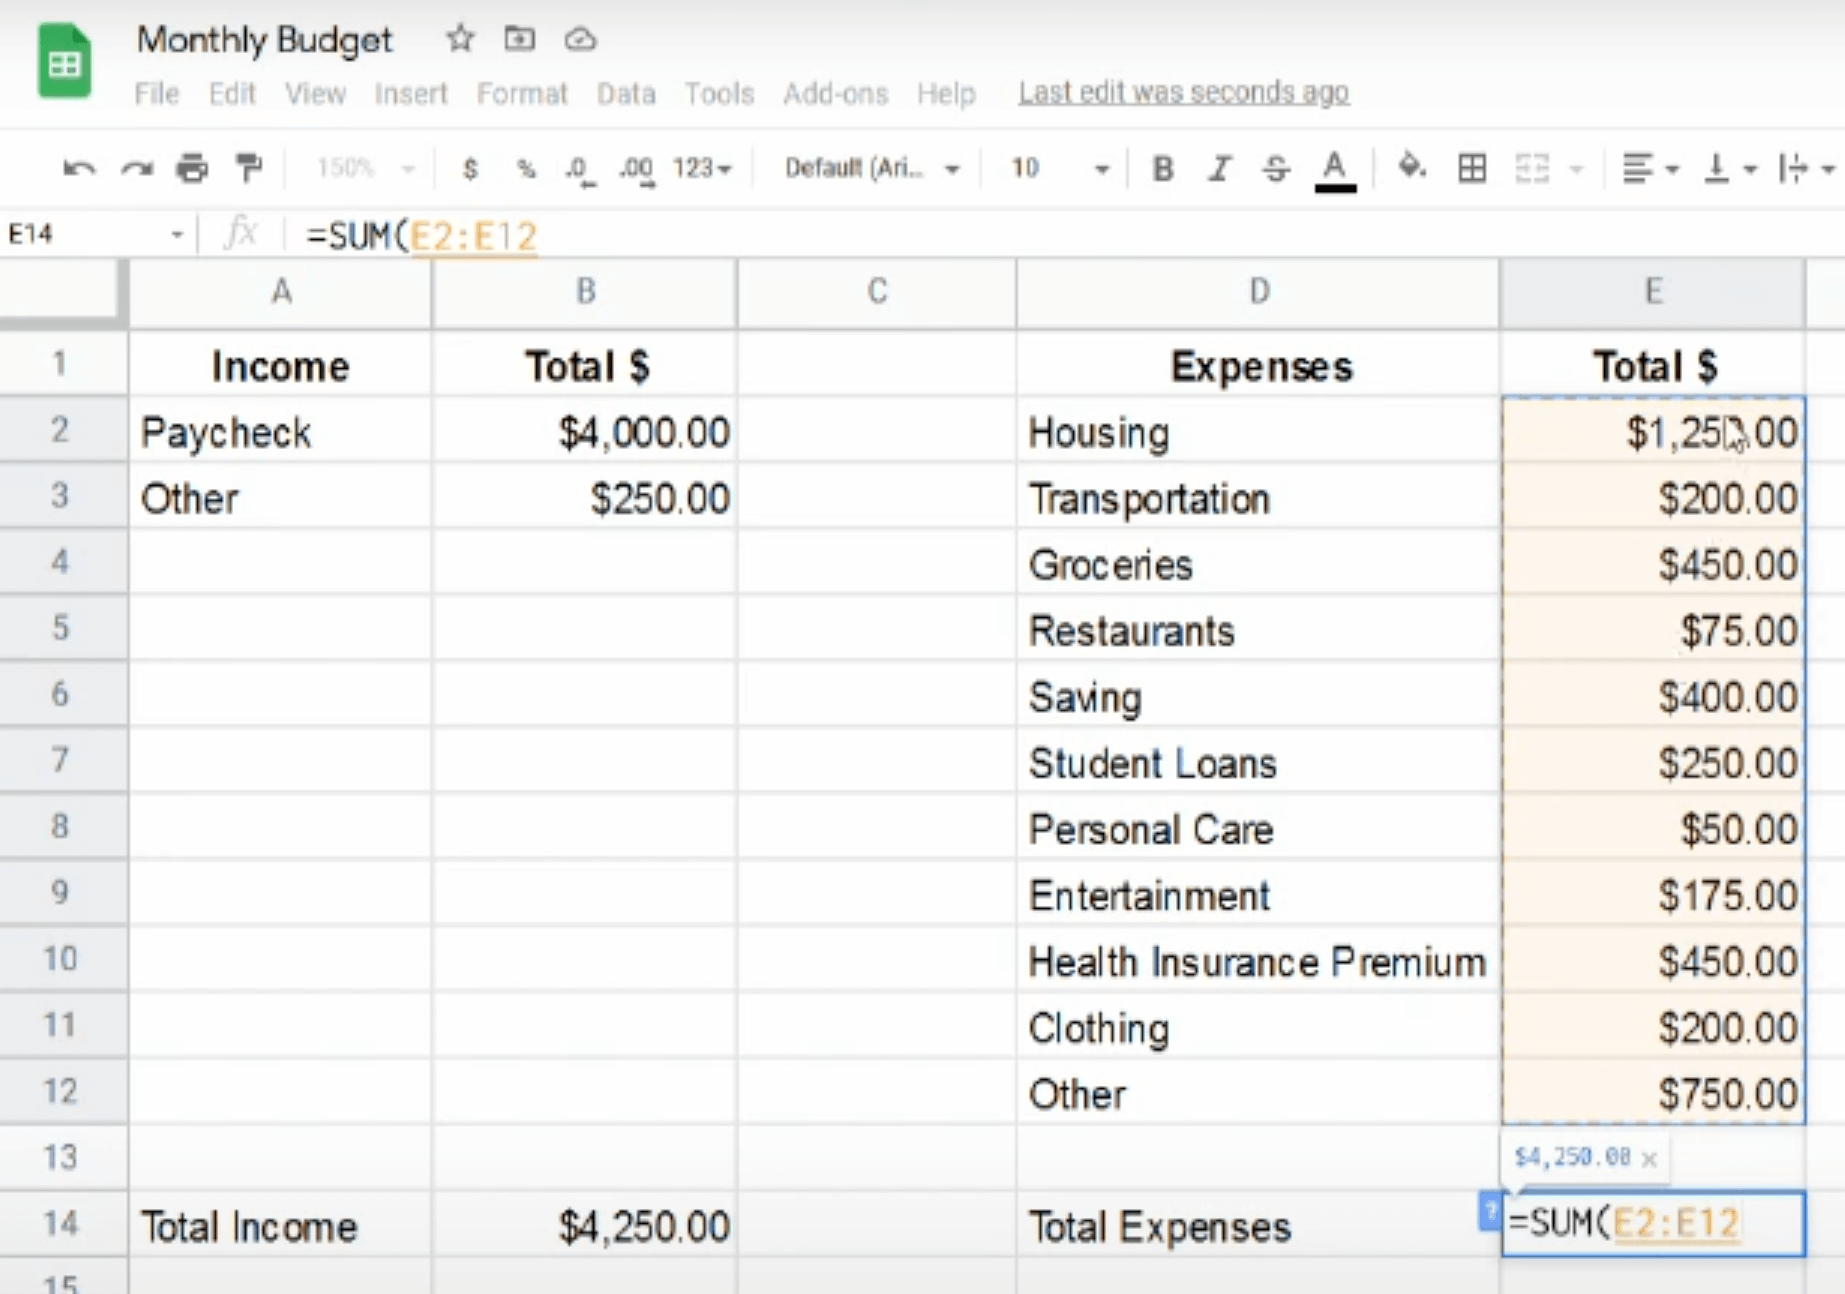Open the Add-ons menu
Image resolution: width=1845 pixels, height=1294 pixels.
[836, 93]
